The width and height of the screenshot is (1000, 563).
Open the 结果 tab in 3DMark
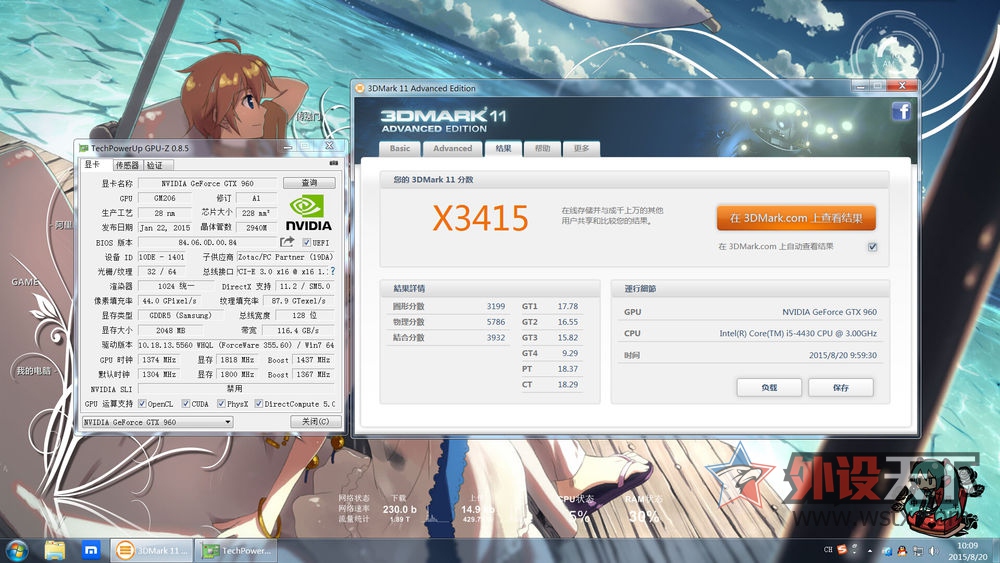(x=503, y=148)
